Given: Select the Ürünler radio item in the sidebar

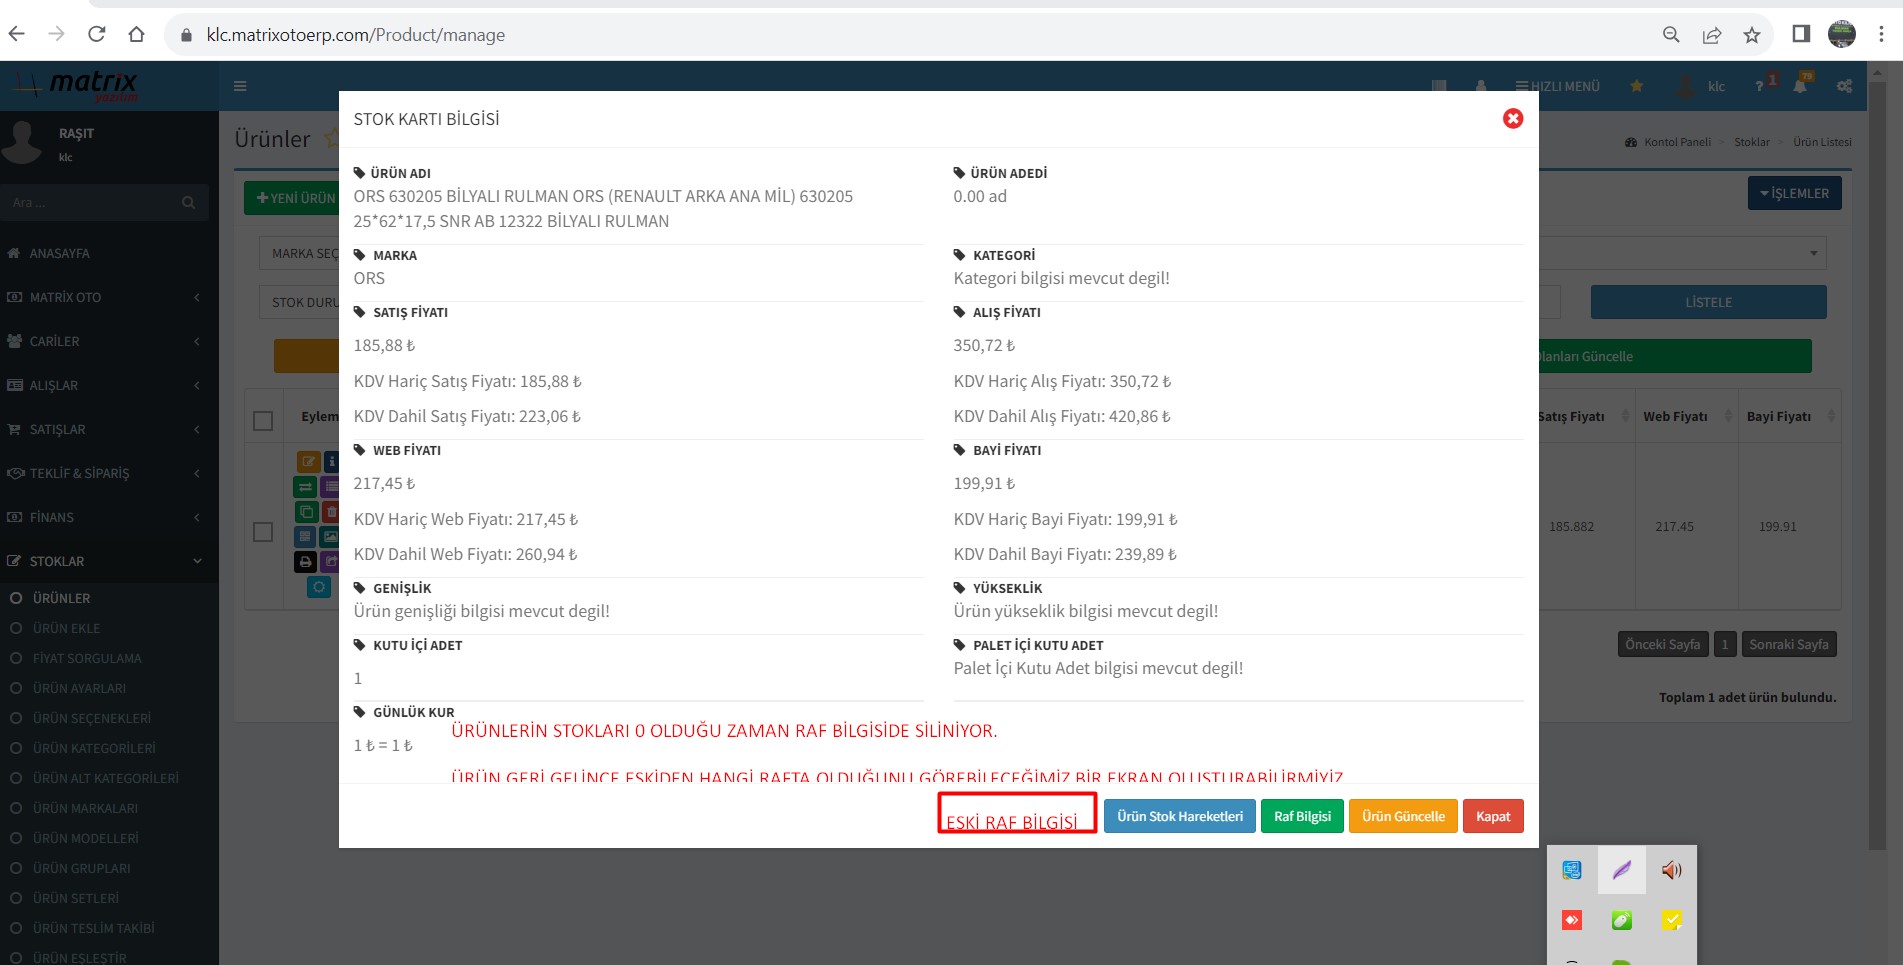Looking at the screenshot, I should (x=17, y=598).
